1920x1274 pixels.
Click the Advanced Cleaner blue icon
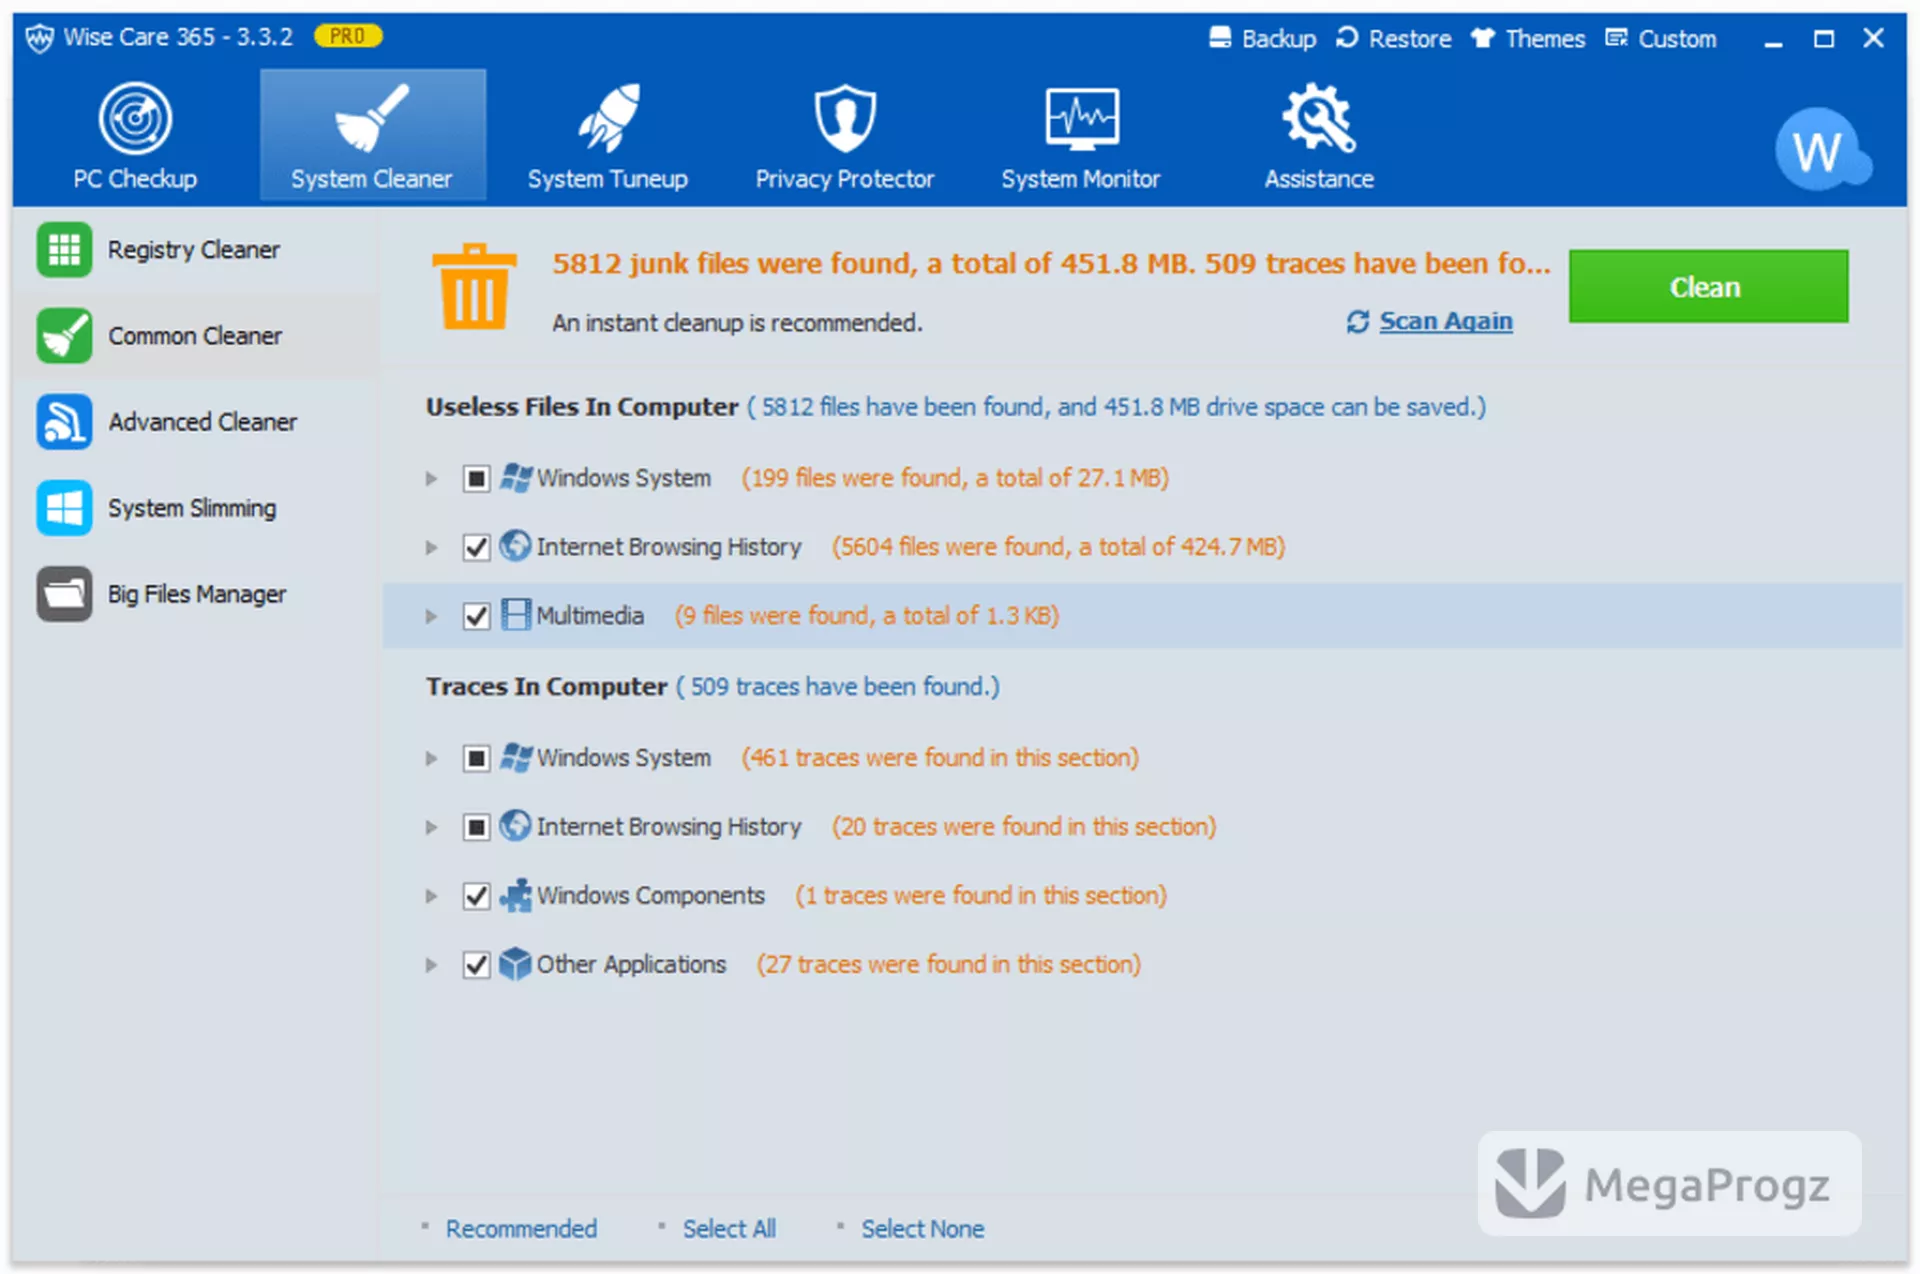pyautogui.click(x=64, y=421)
